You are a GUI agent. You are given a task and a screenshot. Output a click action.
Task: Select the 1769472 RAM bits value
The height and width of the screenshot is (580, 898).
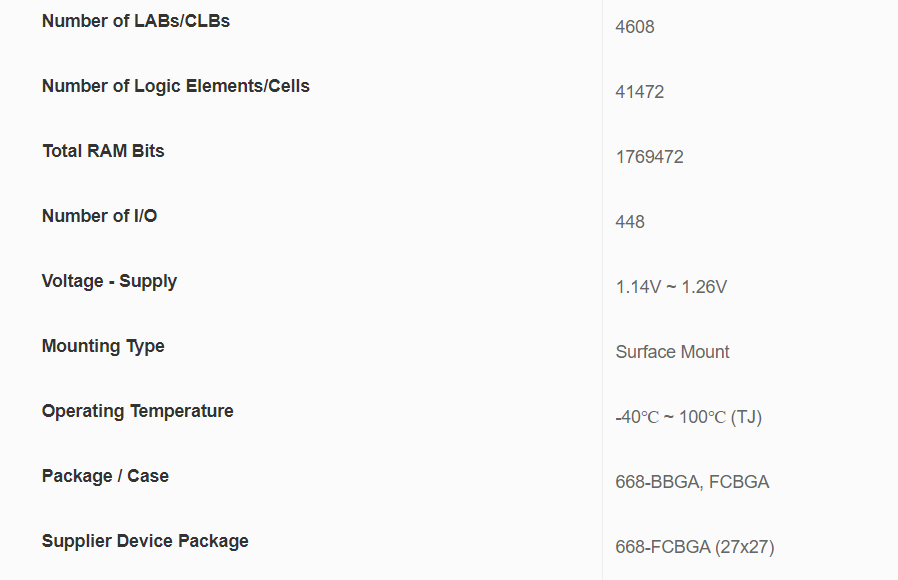click(x=649, y=157)
